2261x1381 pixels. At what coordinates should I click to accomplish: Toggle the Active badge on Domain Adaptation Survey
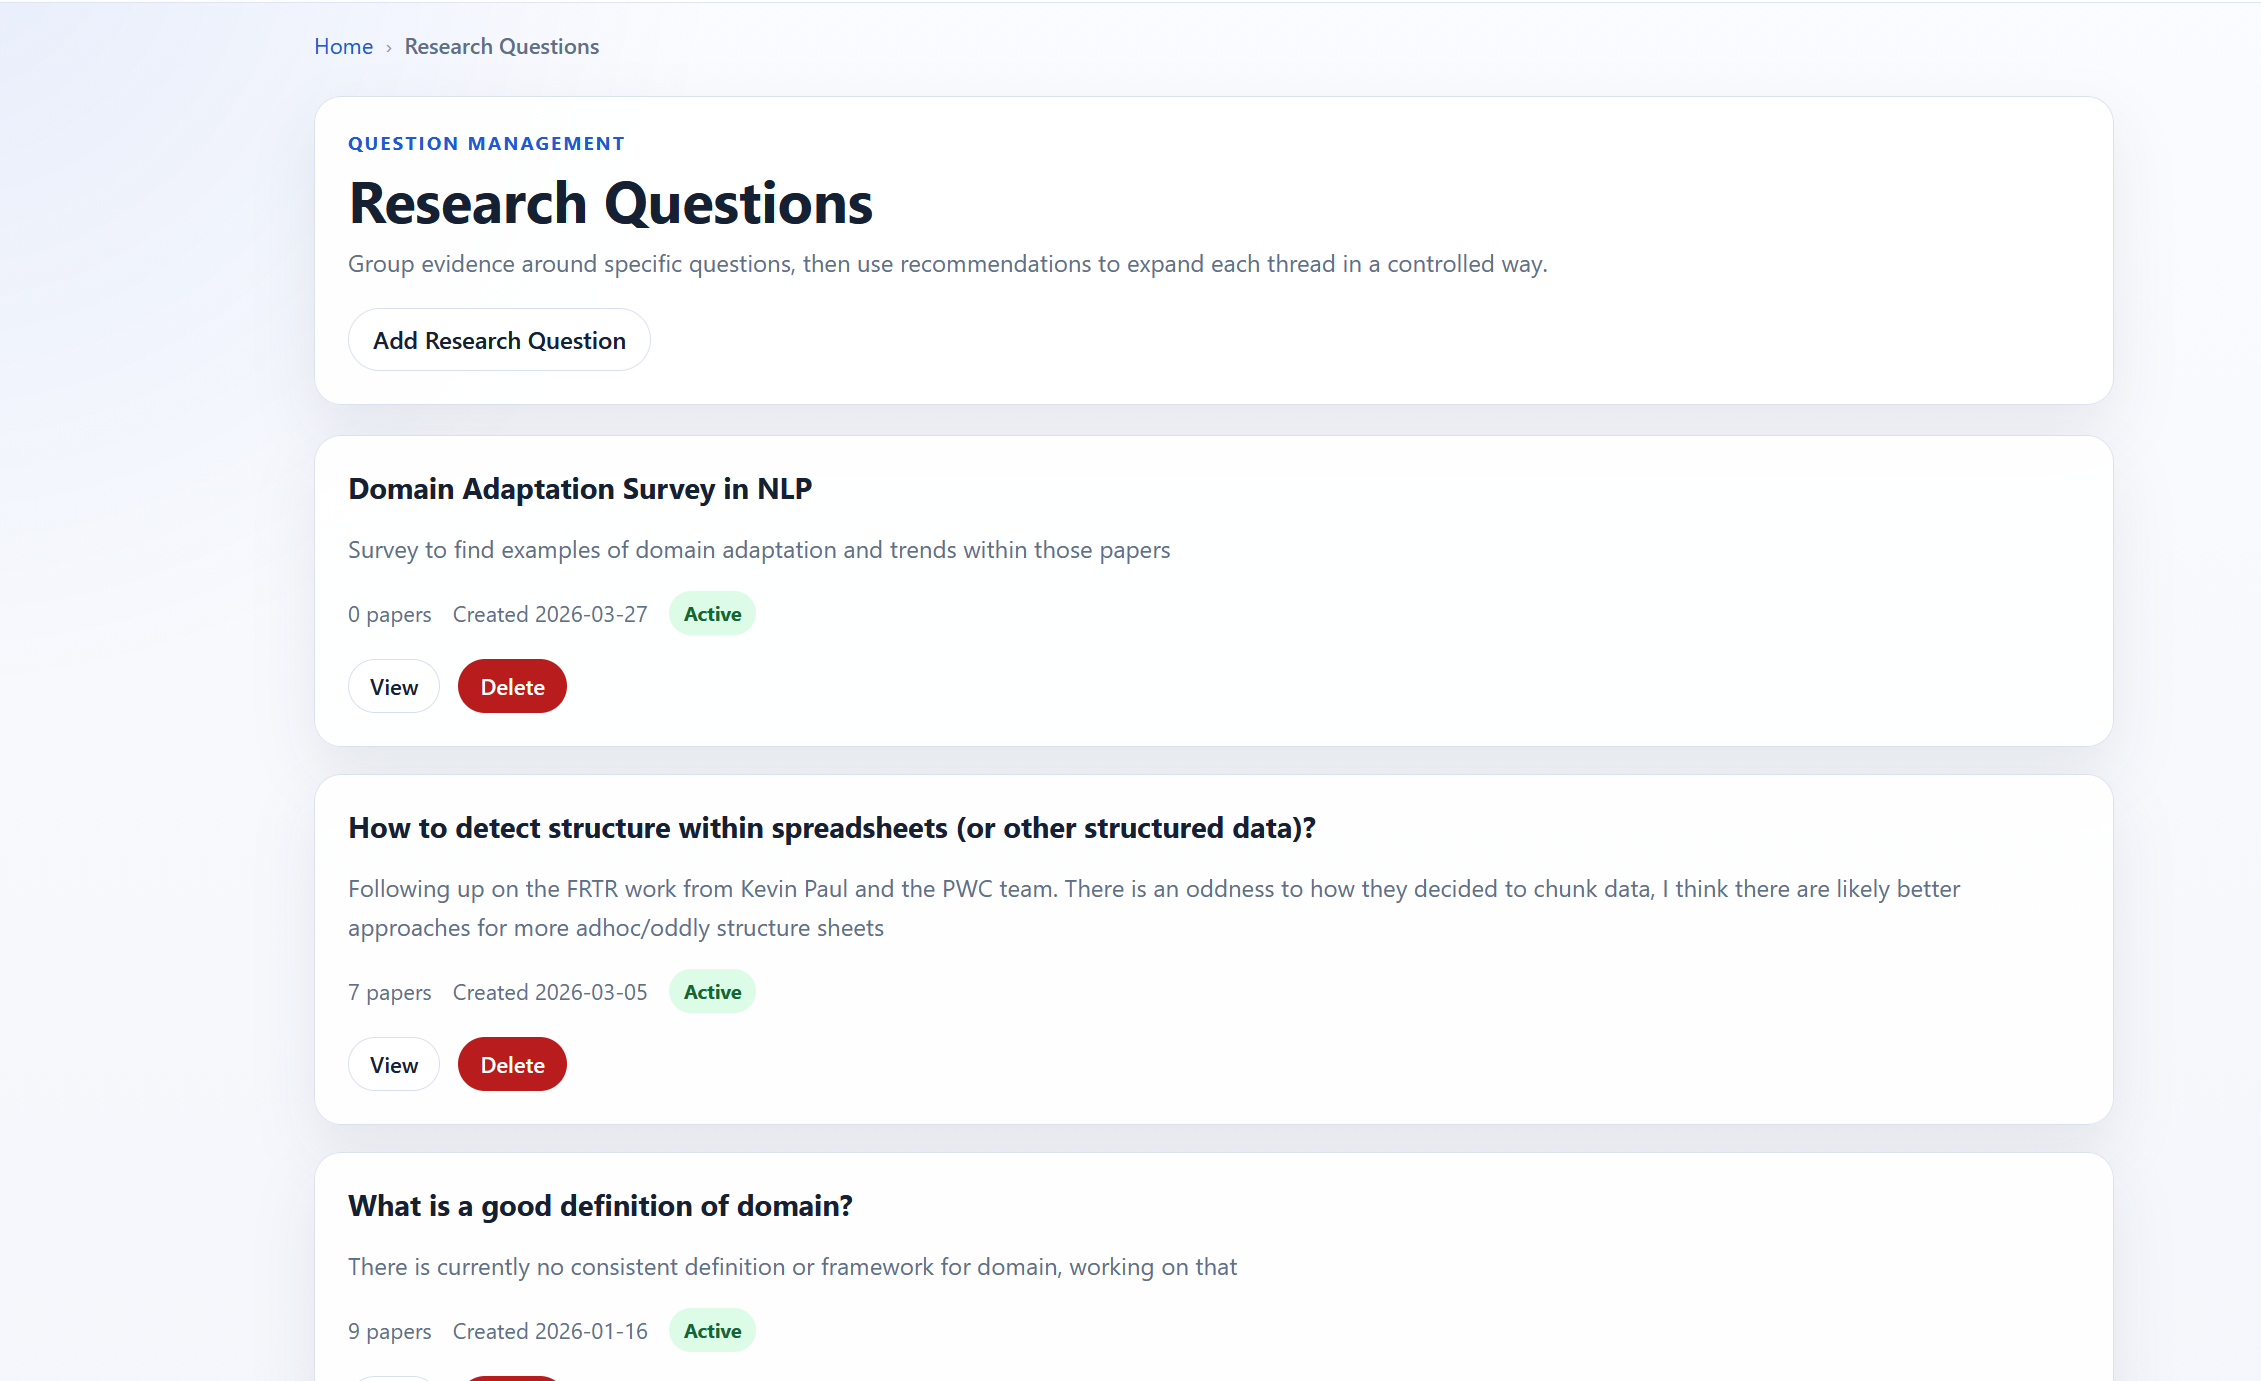[x=711, y=613]
